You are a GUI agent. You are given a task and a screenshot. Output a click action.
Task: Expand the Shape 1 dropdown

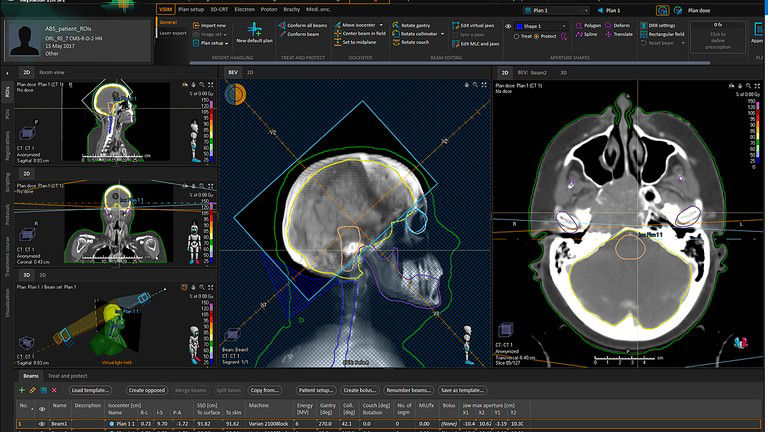(545, 24)
